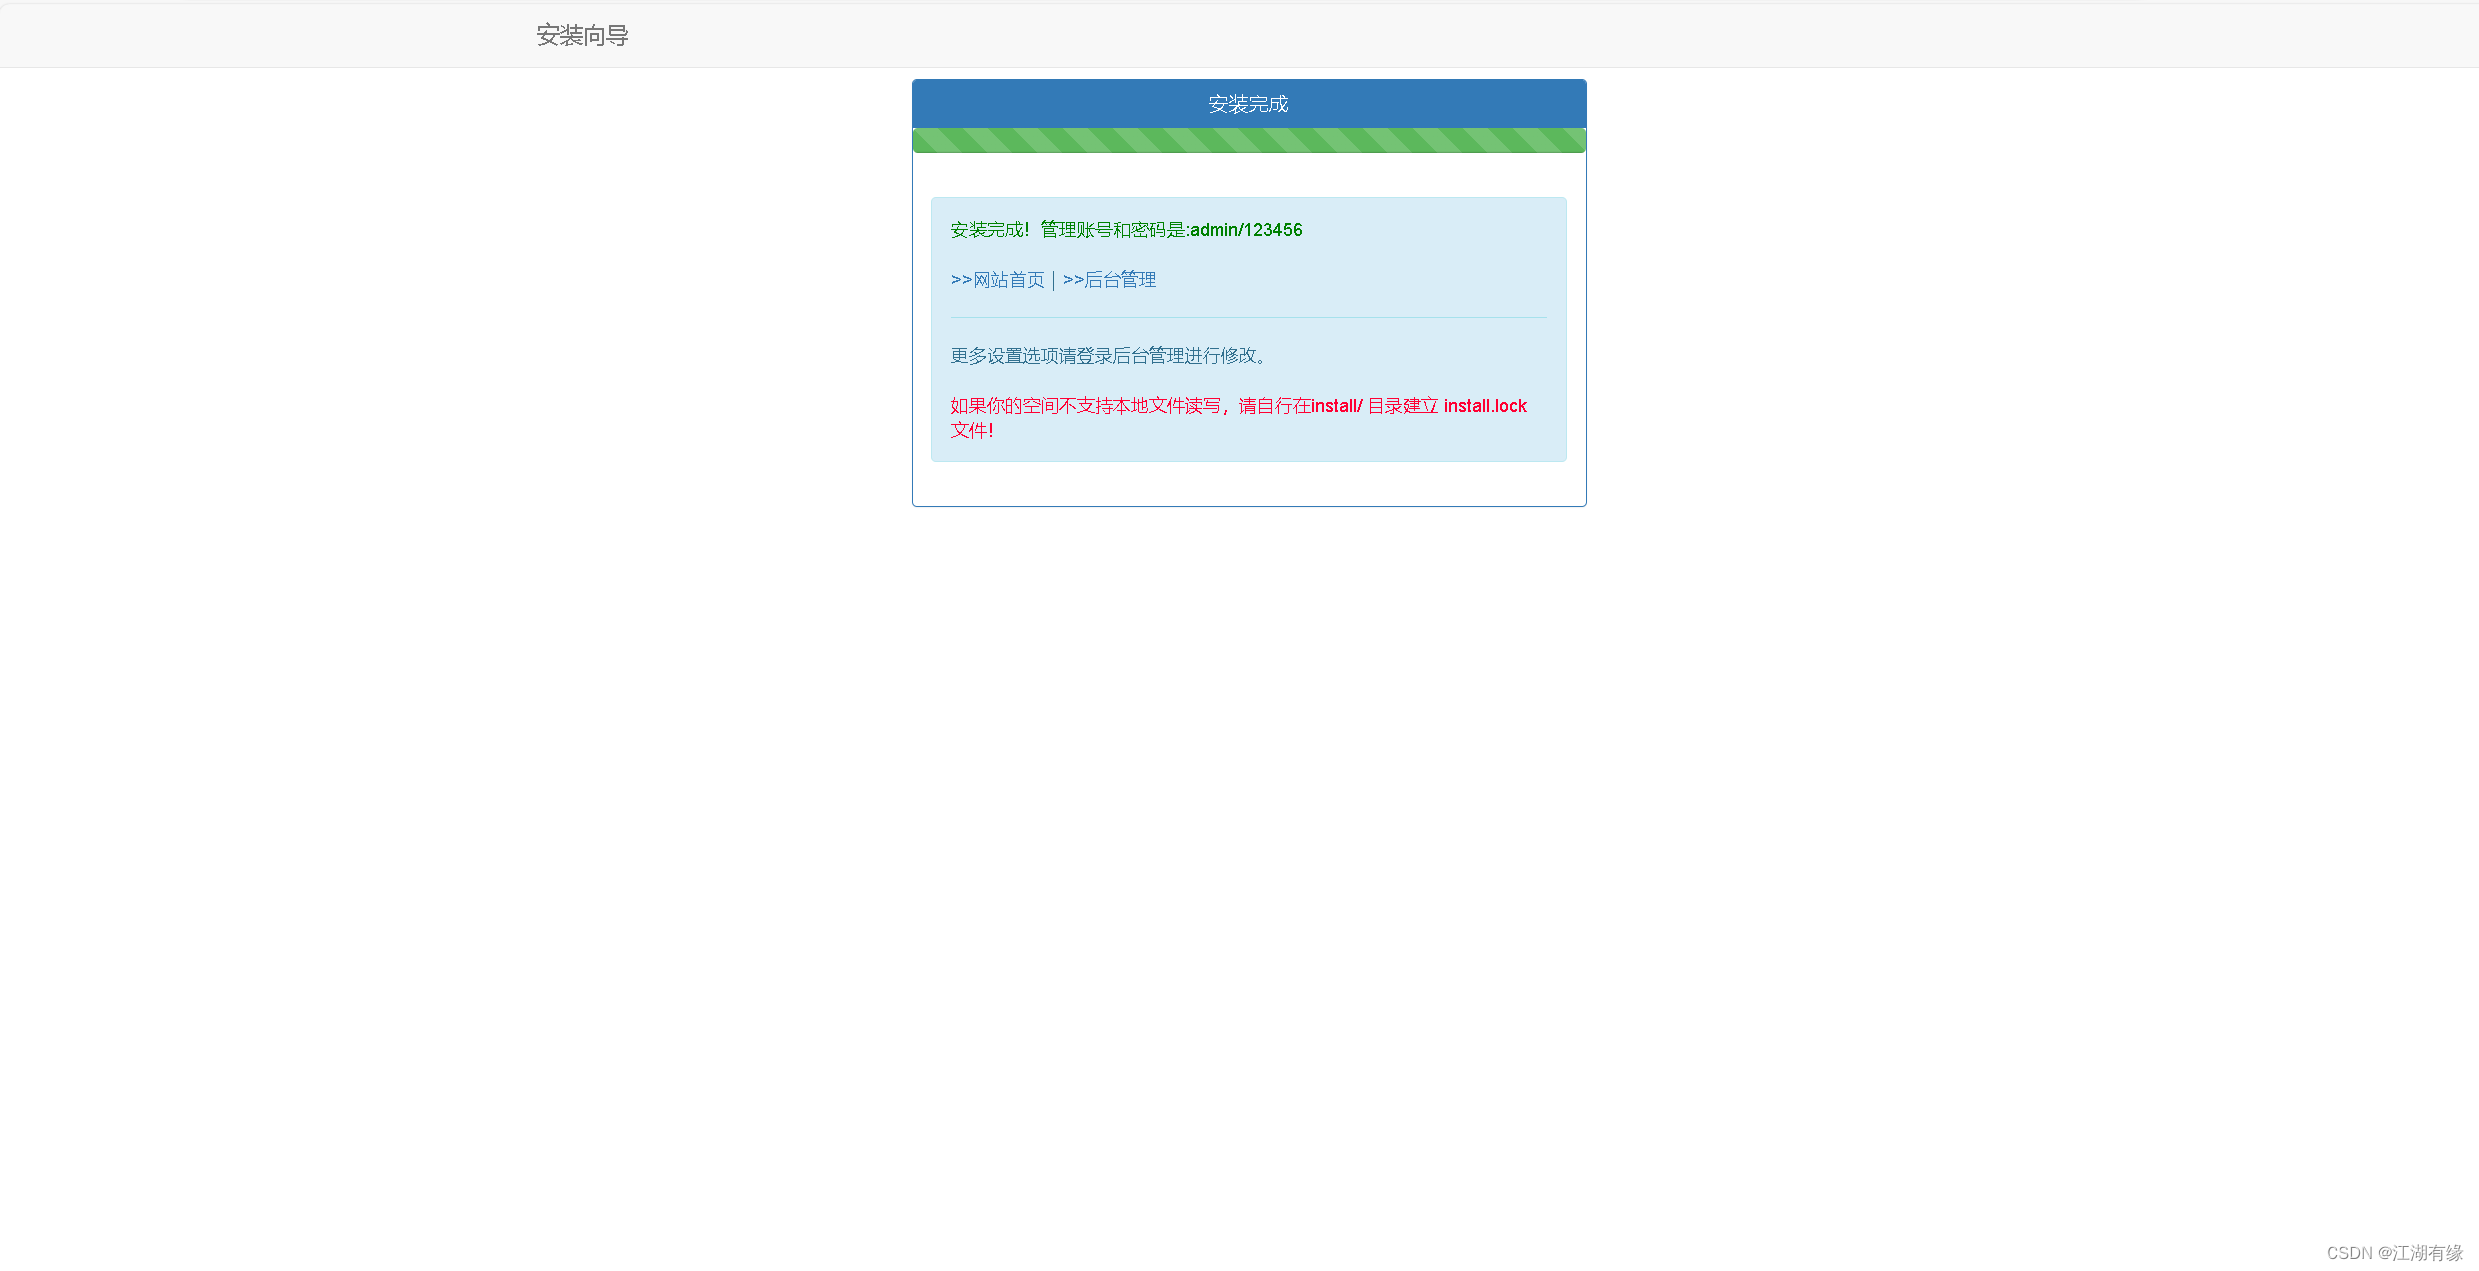Viewport: 2479px width, 1271px height.
Task: Click the 目录建立 words in red warning
Action: [1402, 406]
